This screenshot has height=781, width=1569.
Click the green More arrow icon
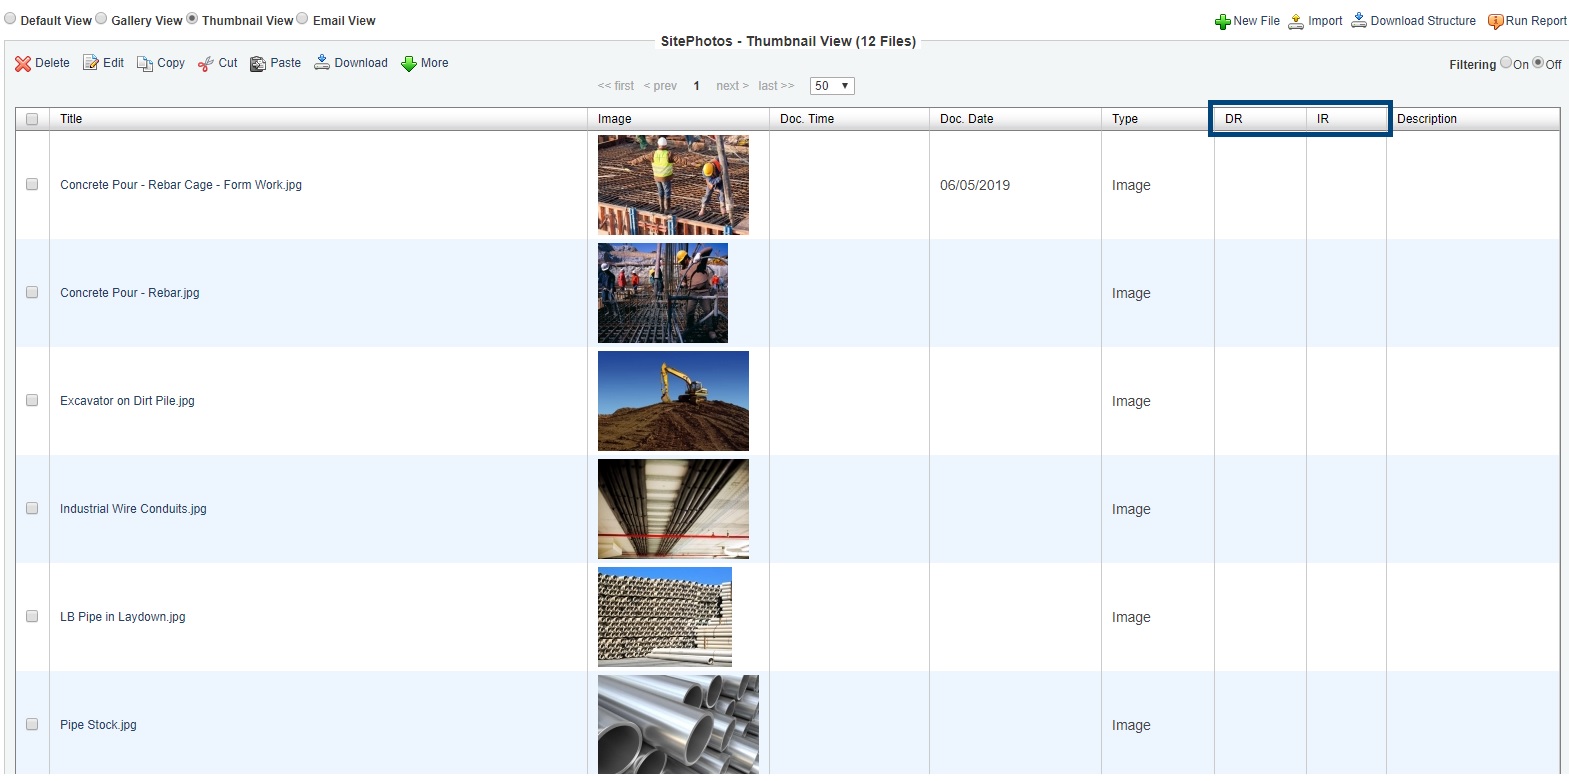409,64
